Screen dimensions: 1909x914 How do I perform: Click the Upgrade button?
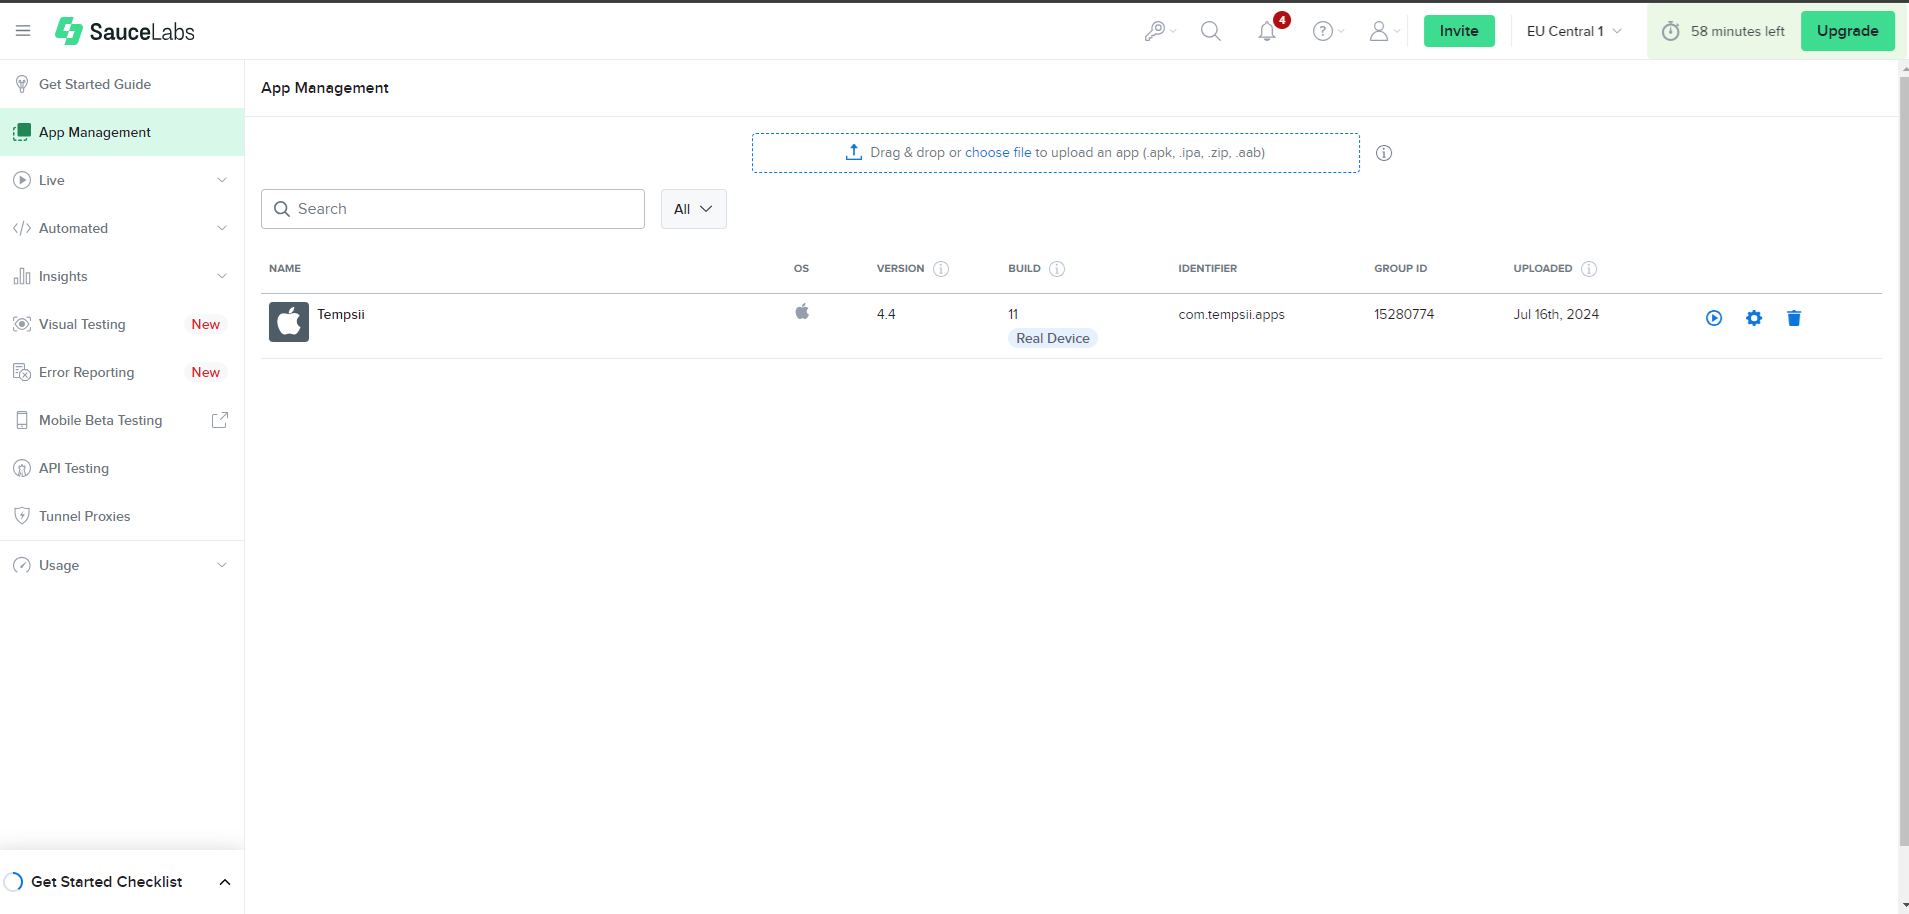coord(1848,31)
